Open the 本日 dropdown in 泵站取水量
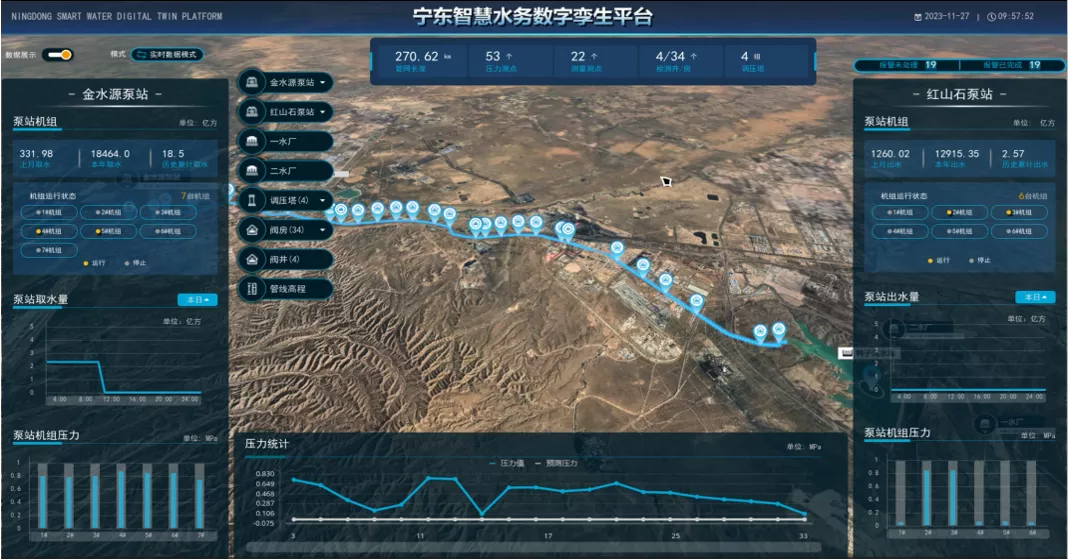Viewport: 1068px width, 560px height. (x=198, y=300)
